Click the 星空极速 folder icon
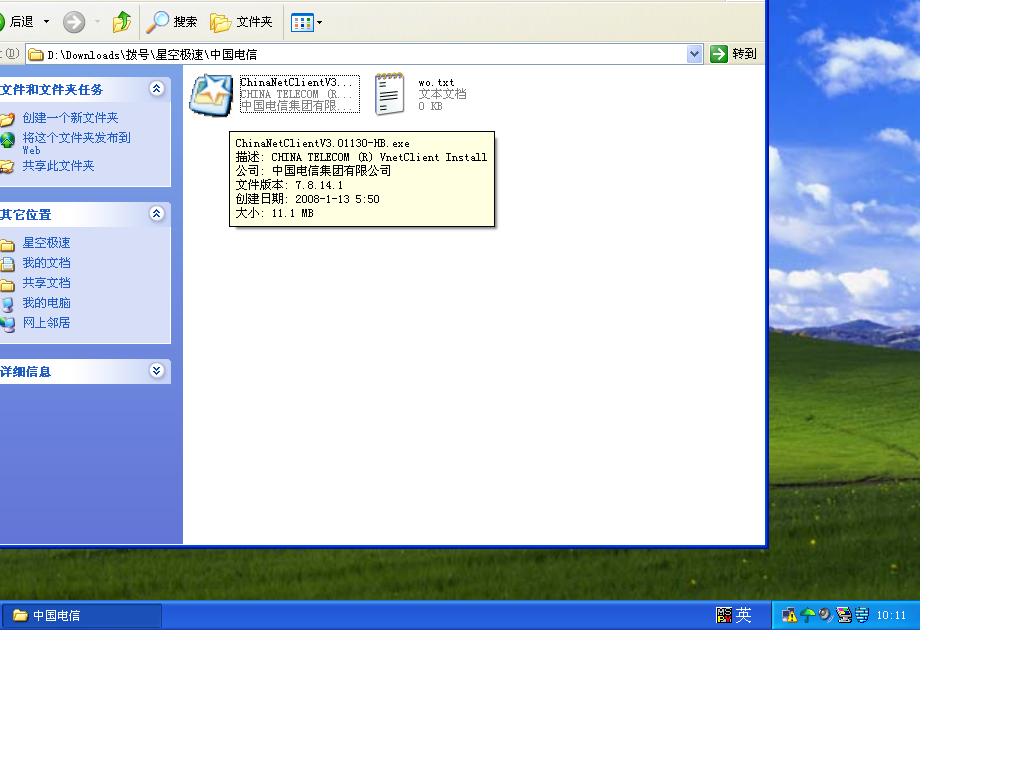This screenshot has width=1024, height=768. tap(7, 246)
